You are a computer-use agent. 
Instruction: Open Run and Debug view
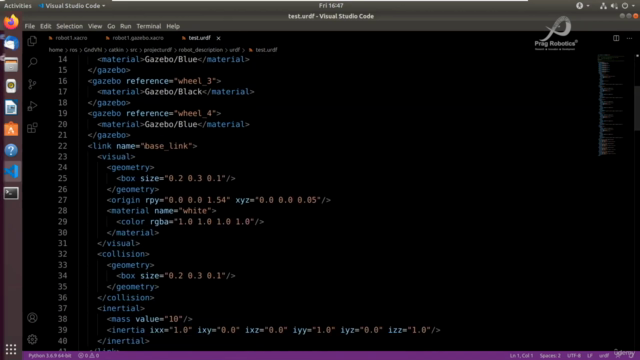(32, 106)
